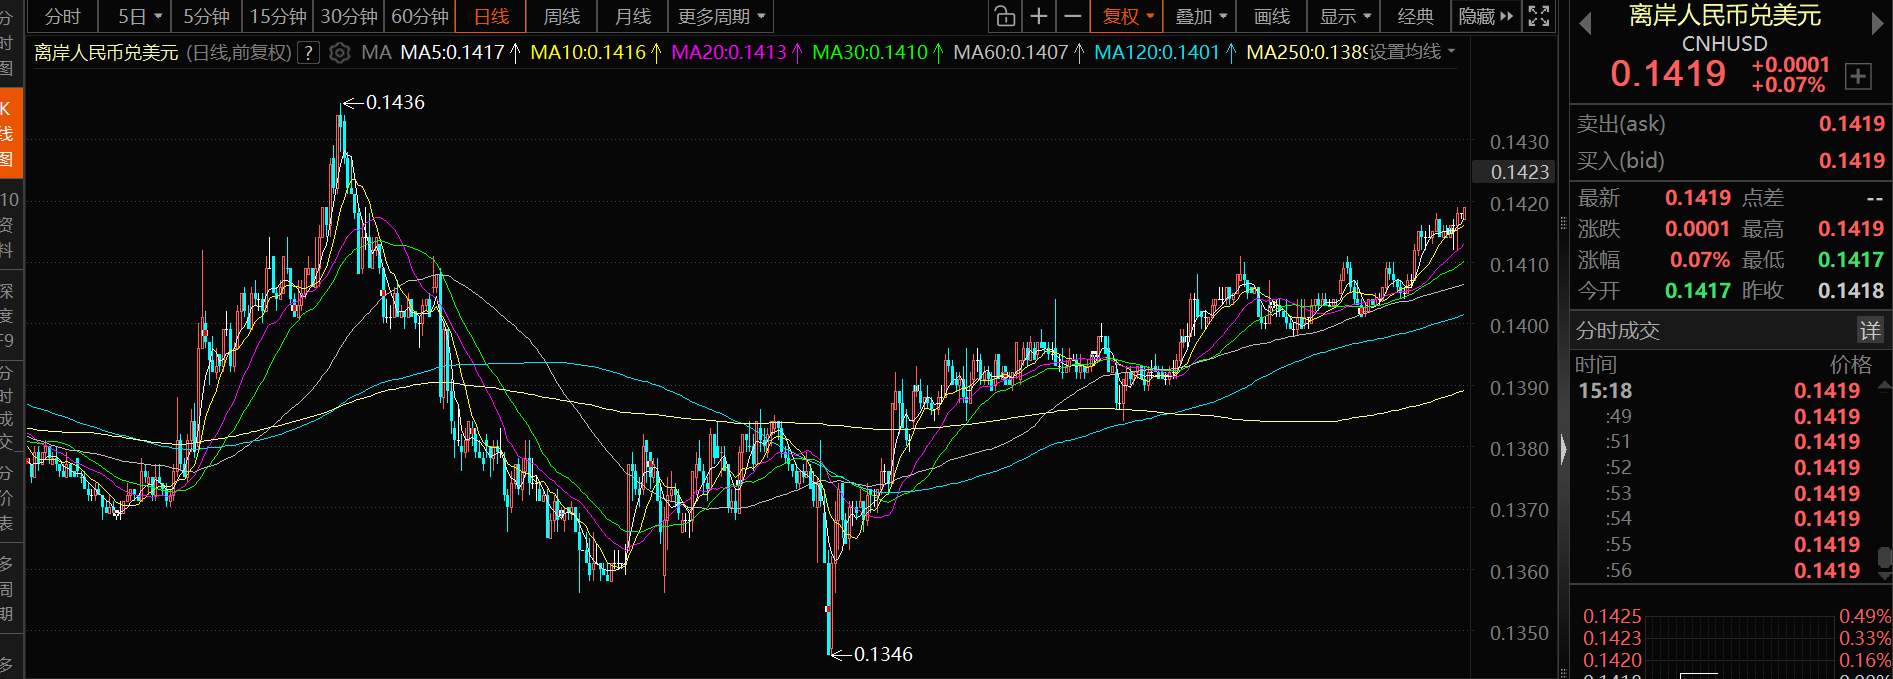Zoom out chart with minus icon
The image size is (1893, 679).
click(x=1073, y=16)
